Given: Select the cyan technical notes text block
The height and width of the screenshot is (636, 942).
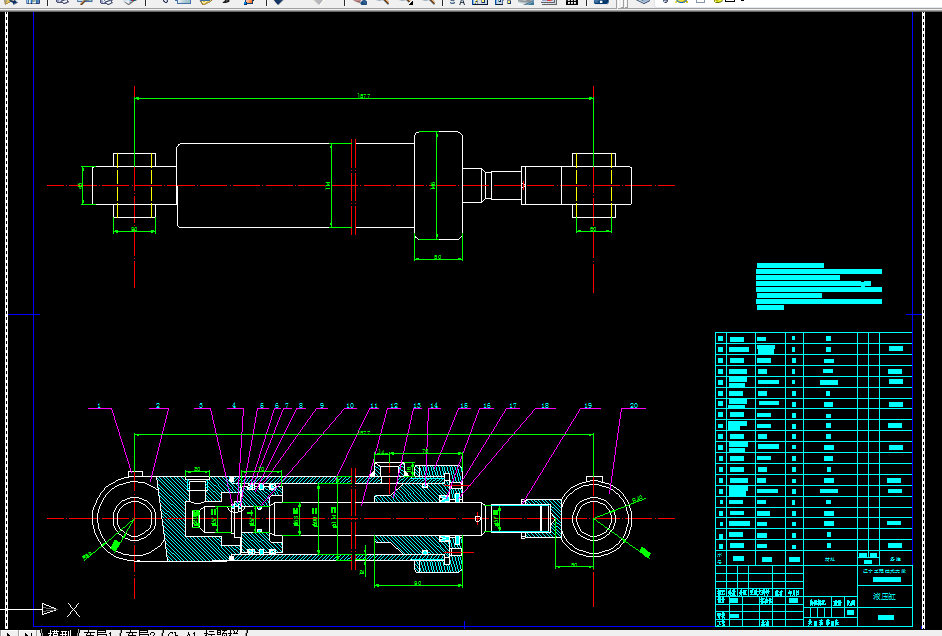Looking at the screenshot, I should click(x=819, y=286).
